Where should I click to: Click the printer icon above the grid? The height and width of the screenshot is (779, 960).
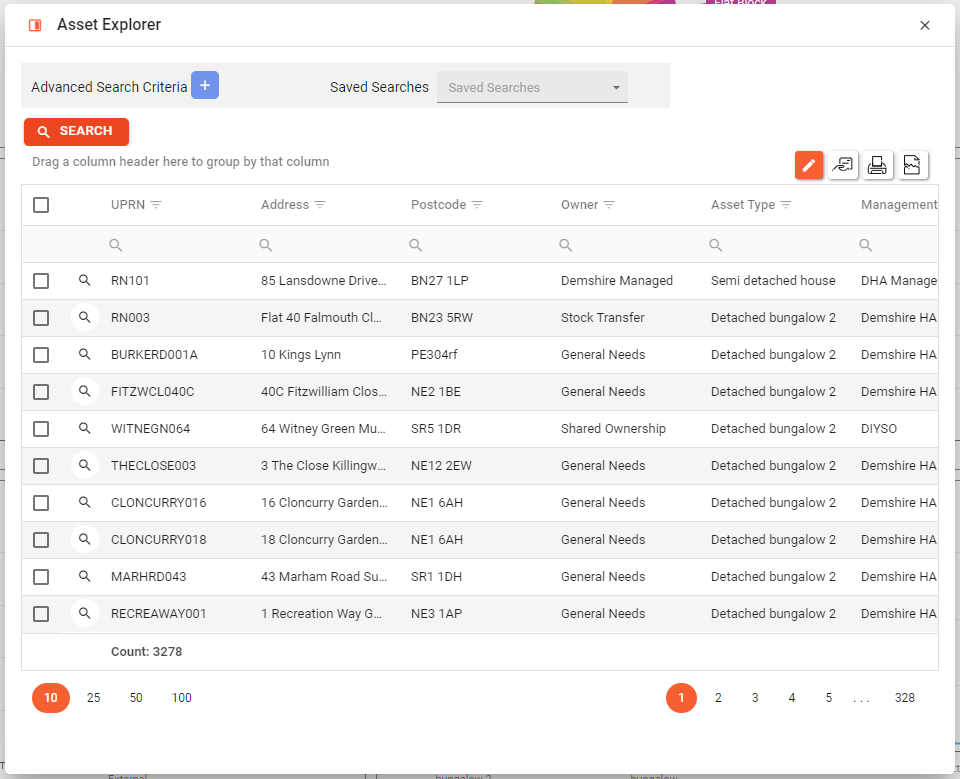tap(877, 166)
